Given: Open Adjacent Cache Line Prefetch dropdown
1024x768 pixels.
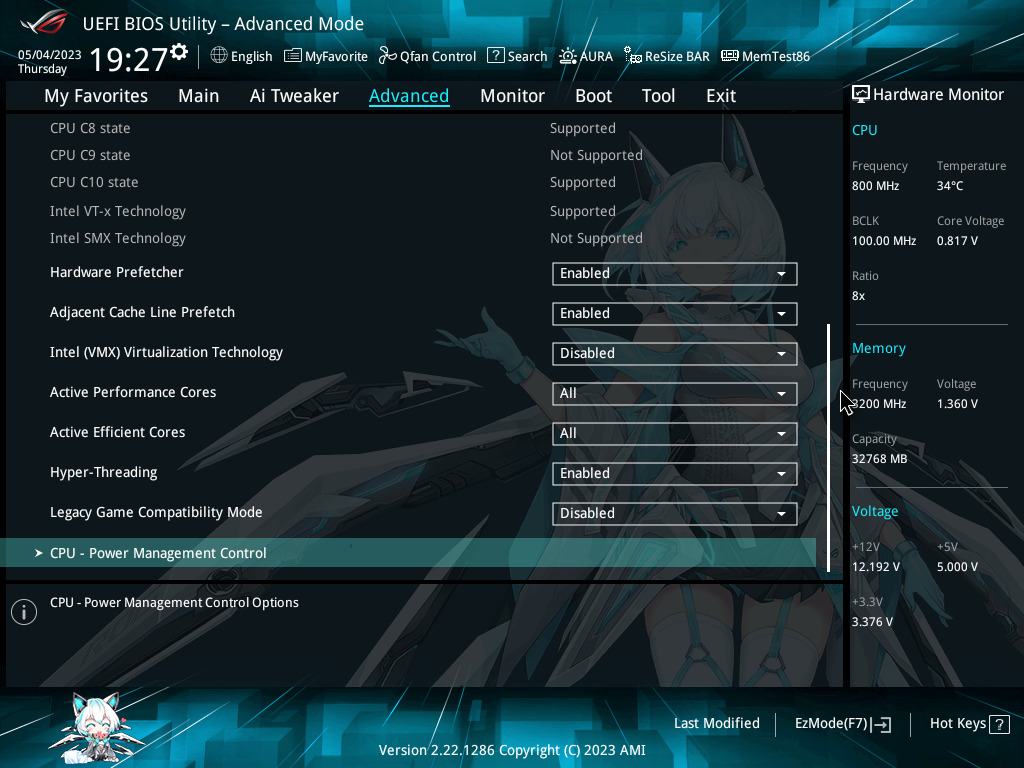Looking at the screenshot, I should (x=675, y=313).
